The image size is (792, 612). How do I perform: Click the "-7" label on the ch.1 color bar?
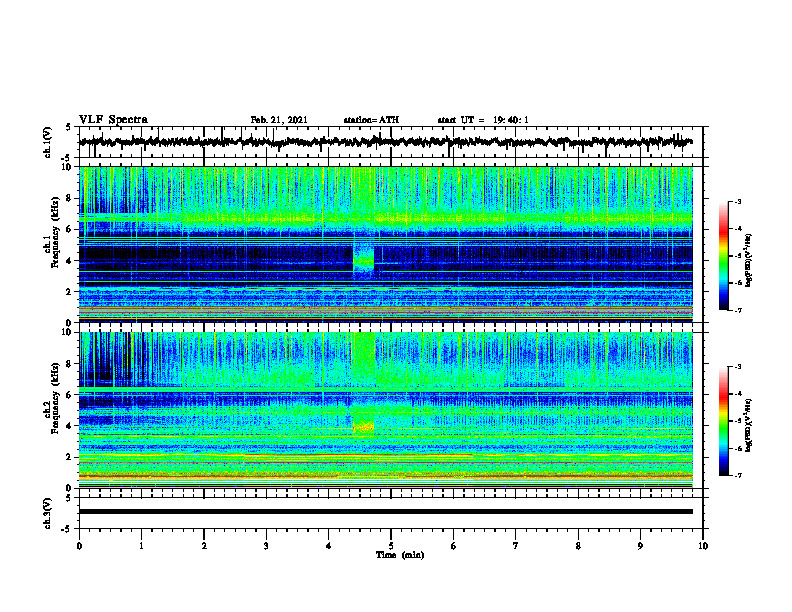(737, 310)
